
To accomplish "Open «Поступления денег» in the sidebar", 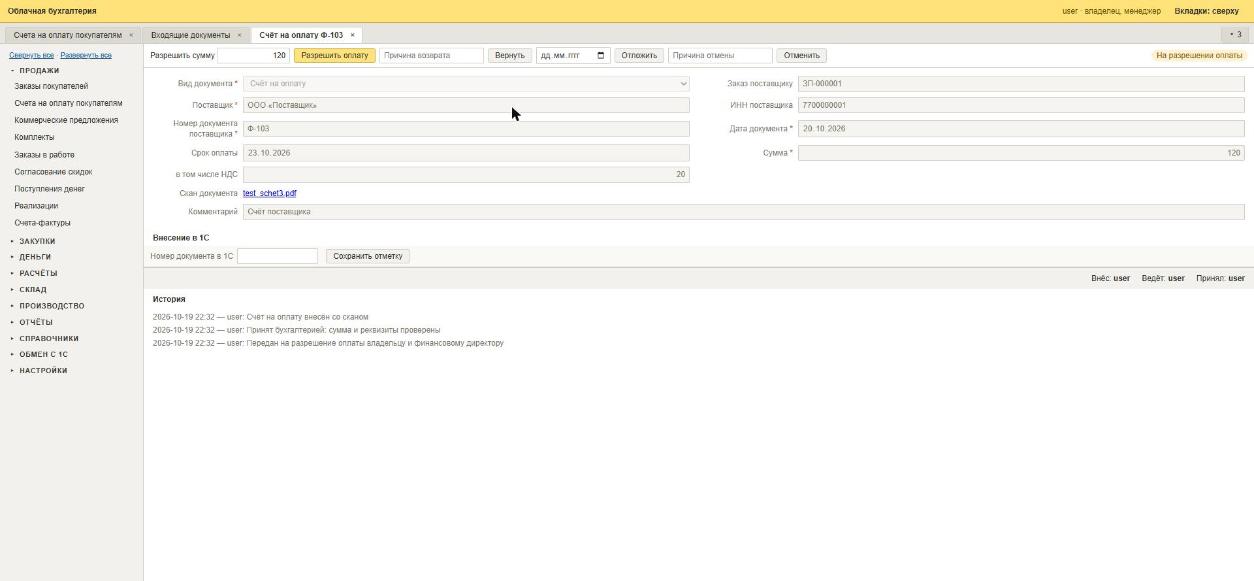I will pyautogui.click(x=49, y=189).
